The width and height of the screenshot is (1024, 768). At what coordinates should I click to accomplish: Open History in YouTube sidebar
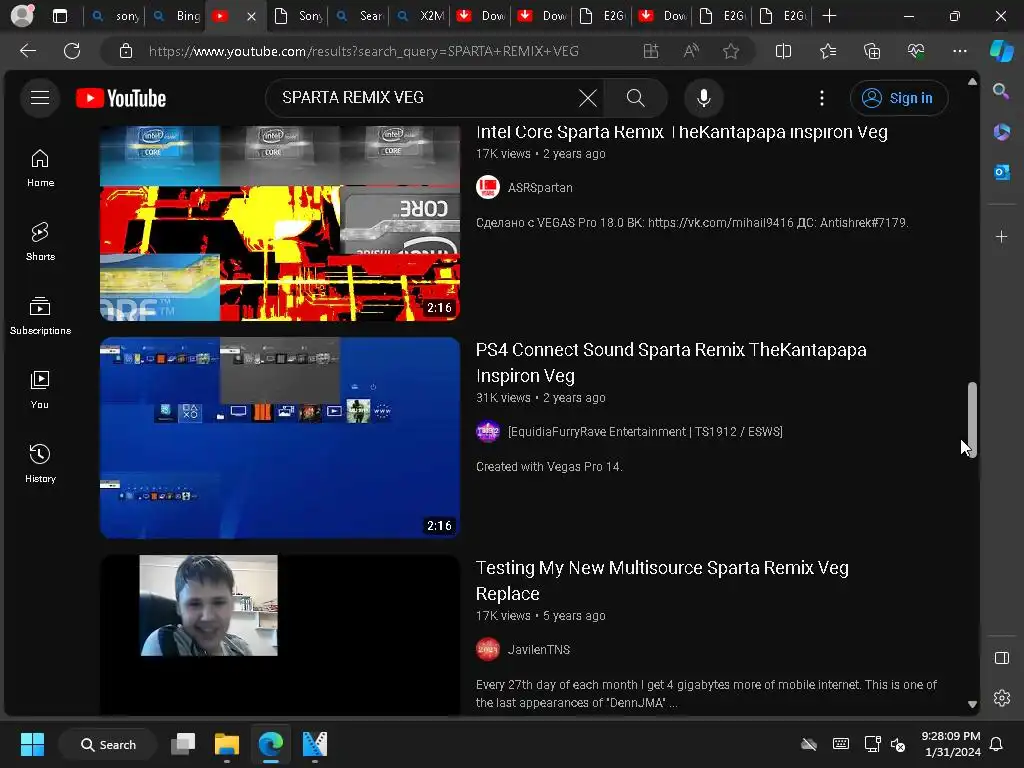(x=40, y=464)
